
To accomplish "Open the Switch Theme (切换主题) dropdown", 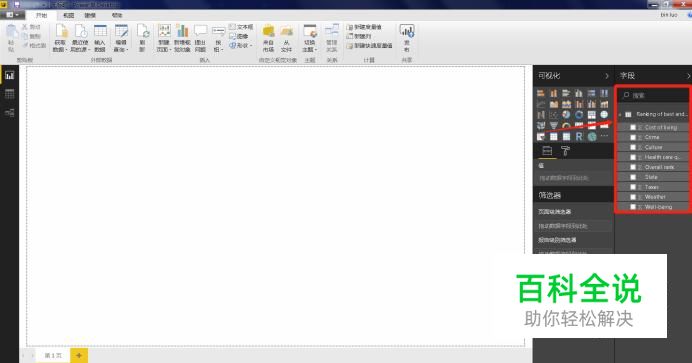I will coord(310,49).
